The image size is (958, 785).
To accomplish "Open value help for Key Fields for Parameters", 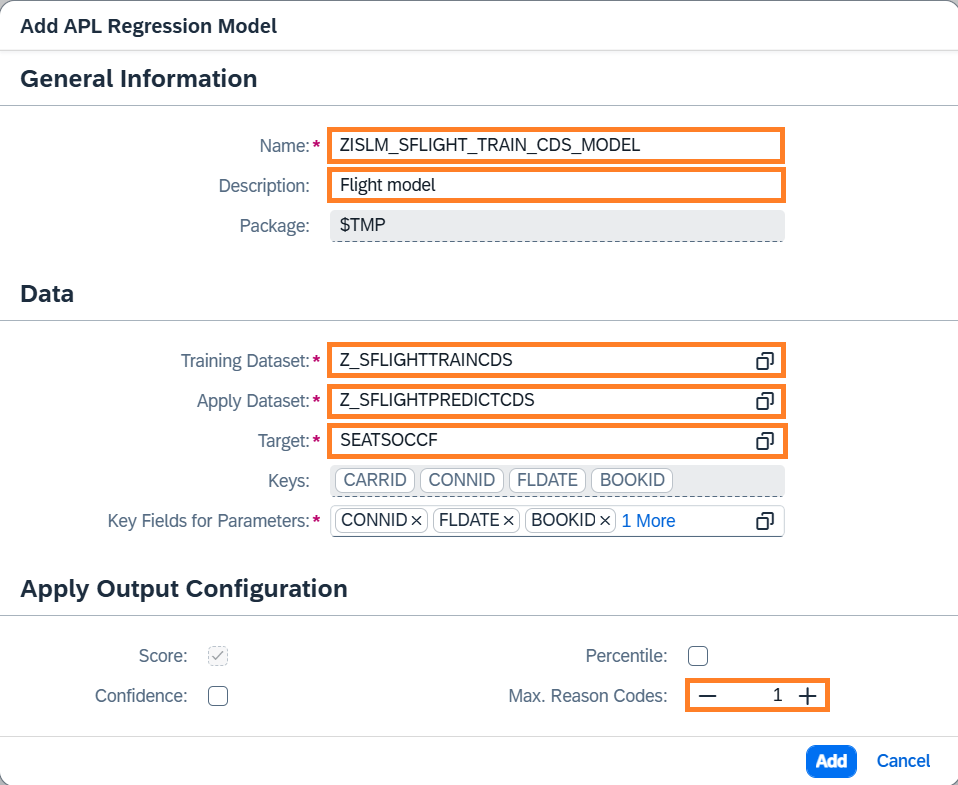I will point(764,521).
